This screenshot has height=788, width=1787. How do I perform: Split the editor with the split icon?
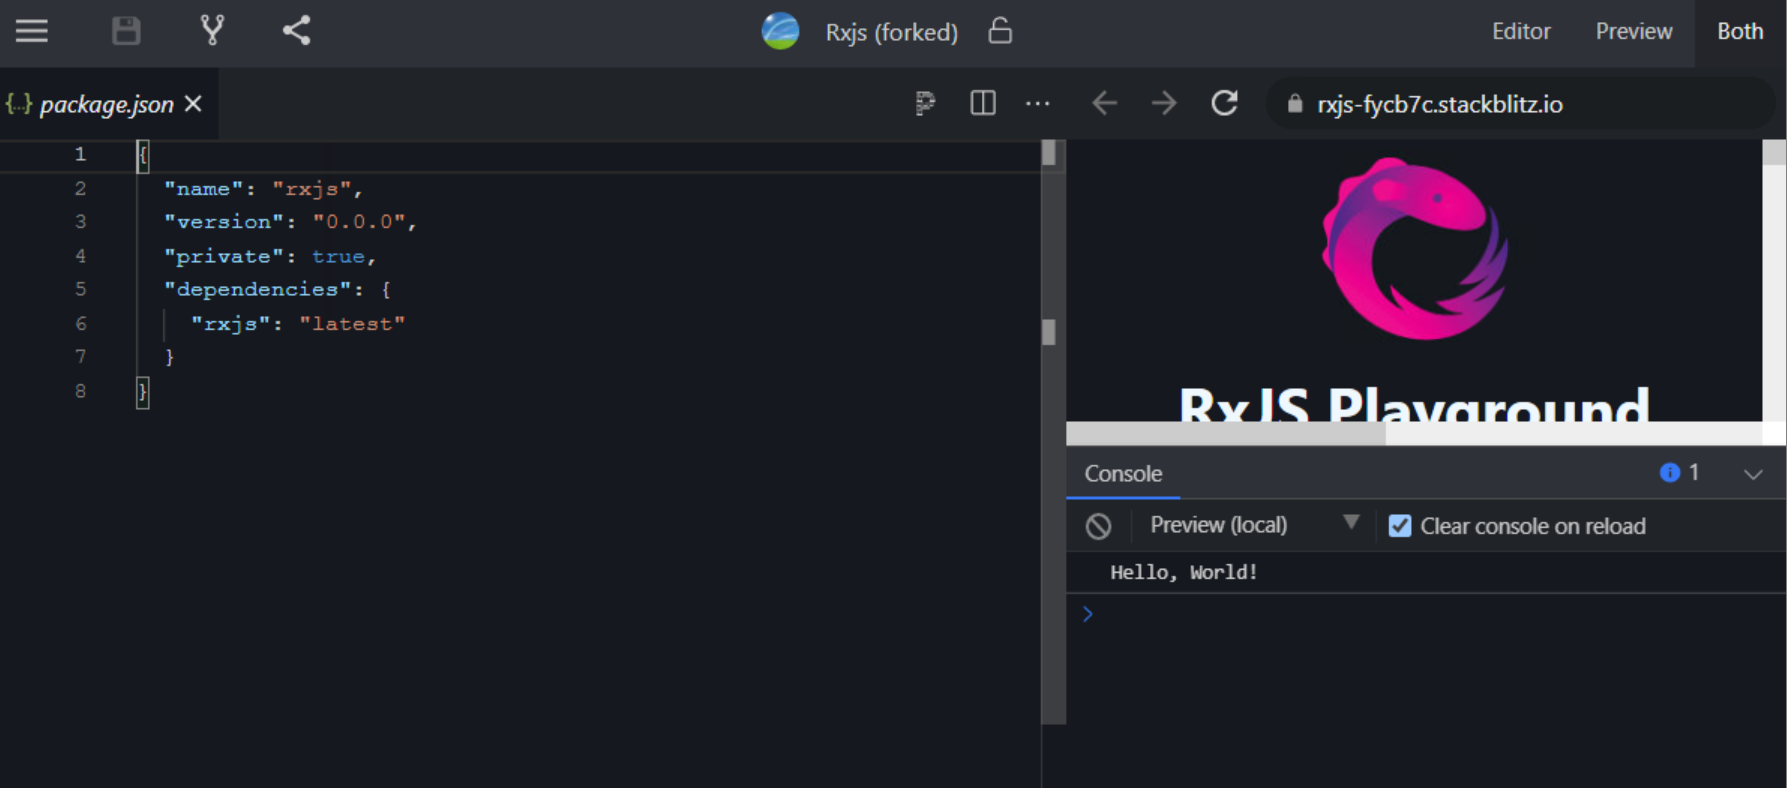[x=983, y=103]
